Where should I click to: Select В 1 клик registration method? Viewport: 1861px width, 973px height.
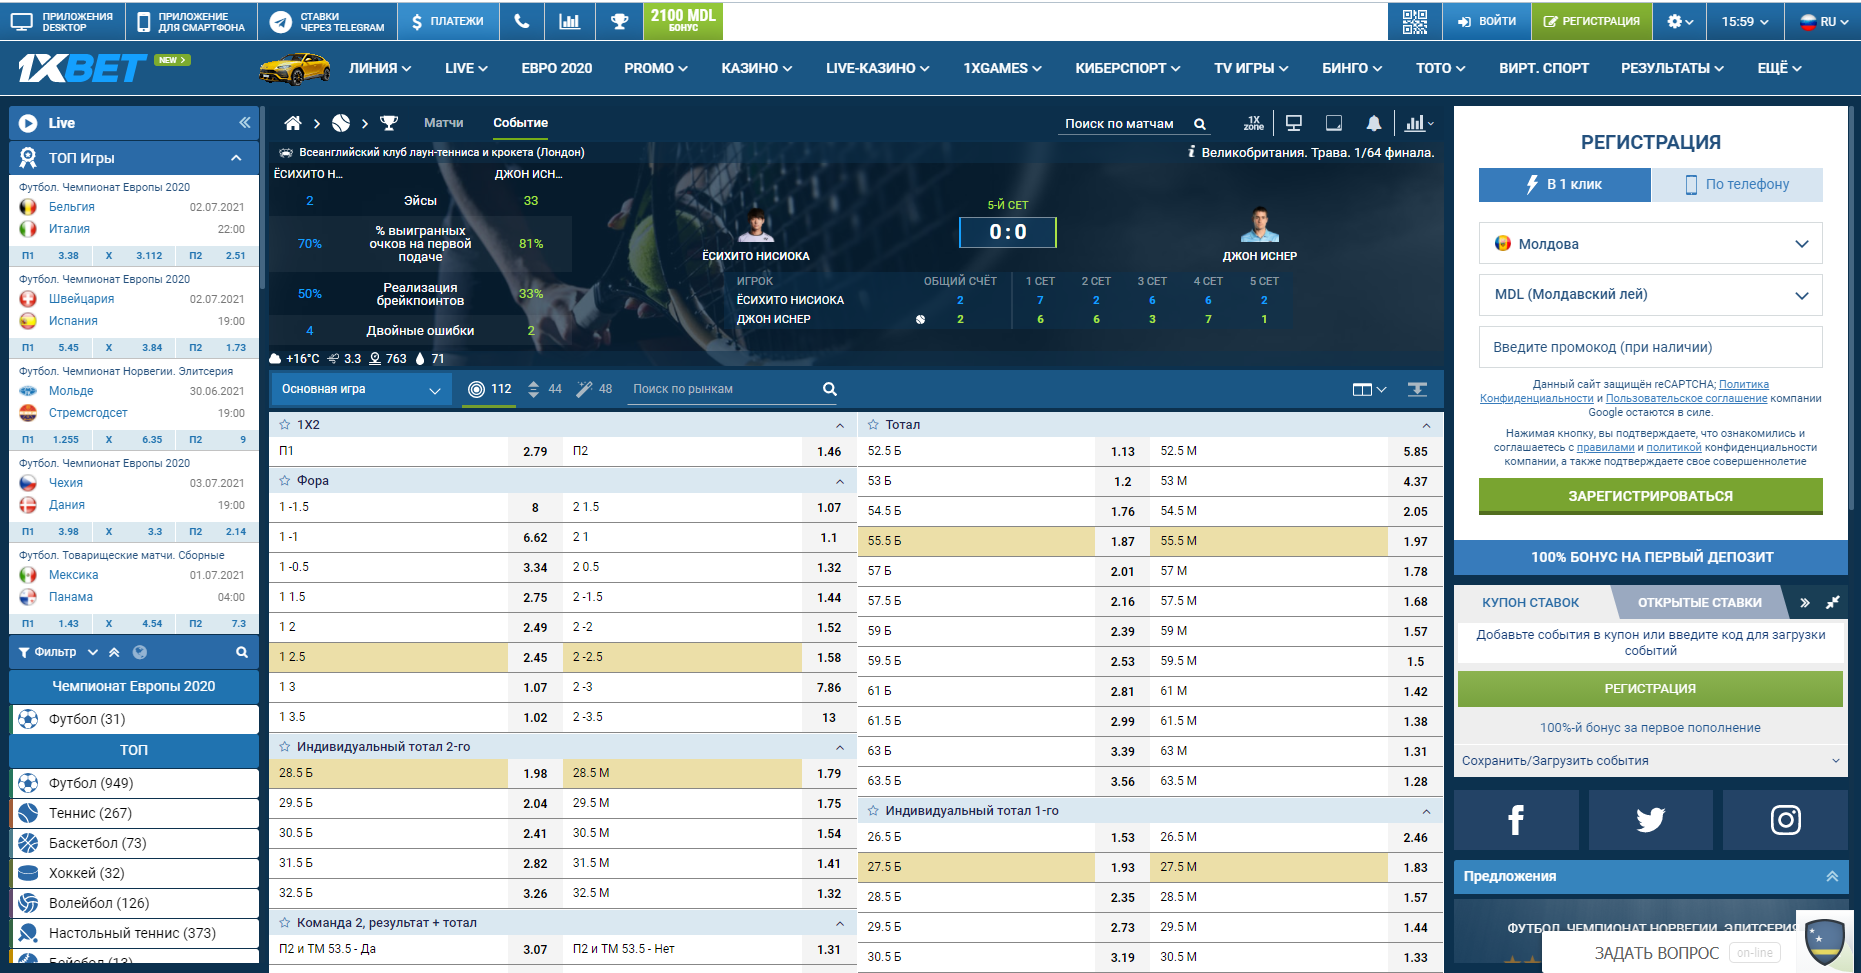pyautogui.click(x=1564, y=184)
